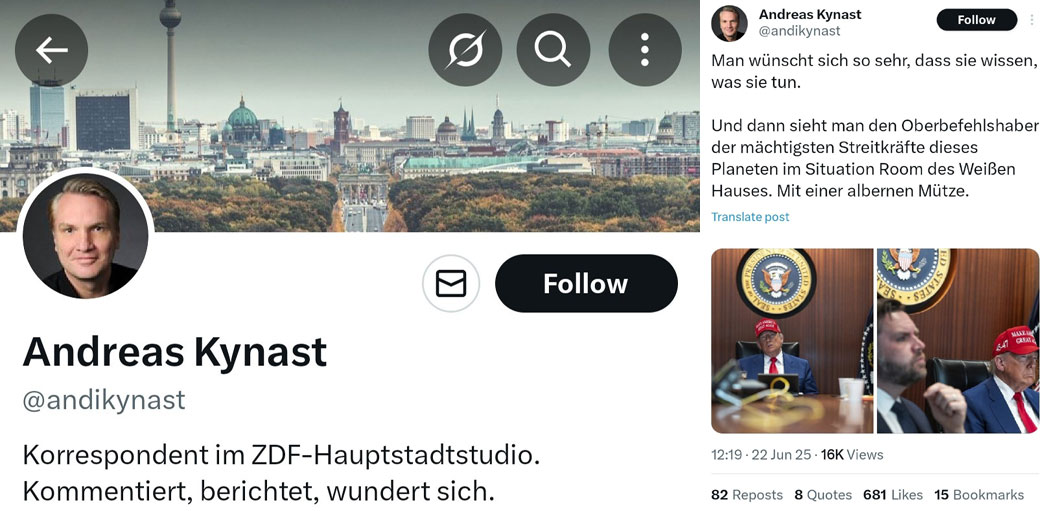Viewport: 1050px width, 511px height.
Task: View the 8 Quotes list
Action: pos(823,495)
